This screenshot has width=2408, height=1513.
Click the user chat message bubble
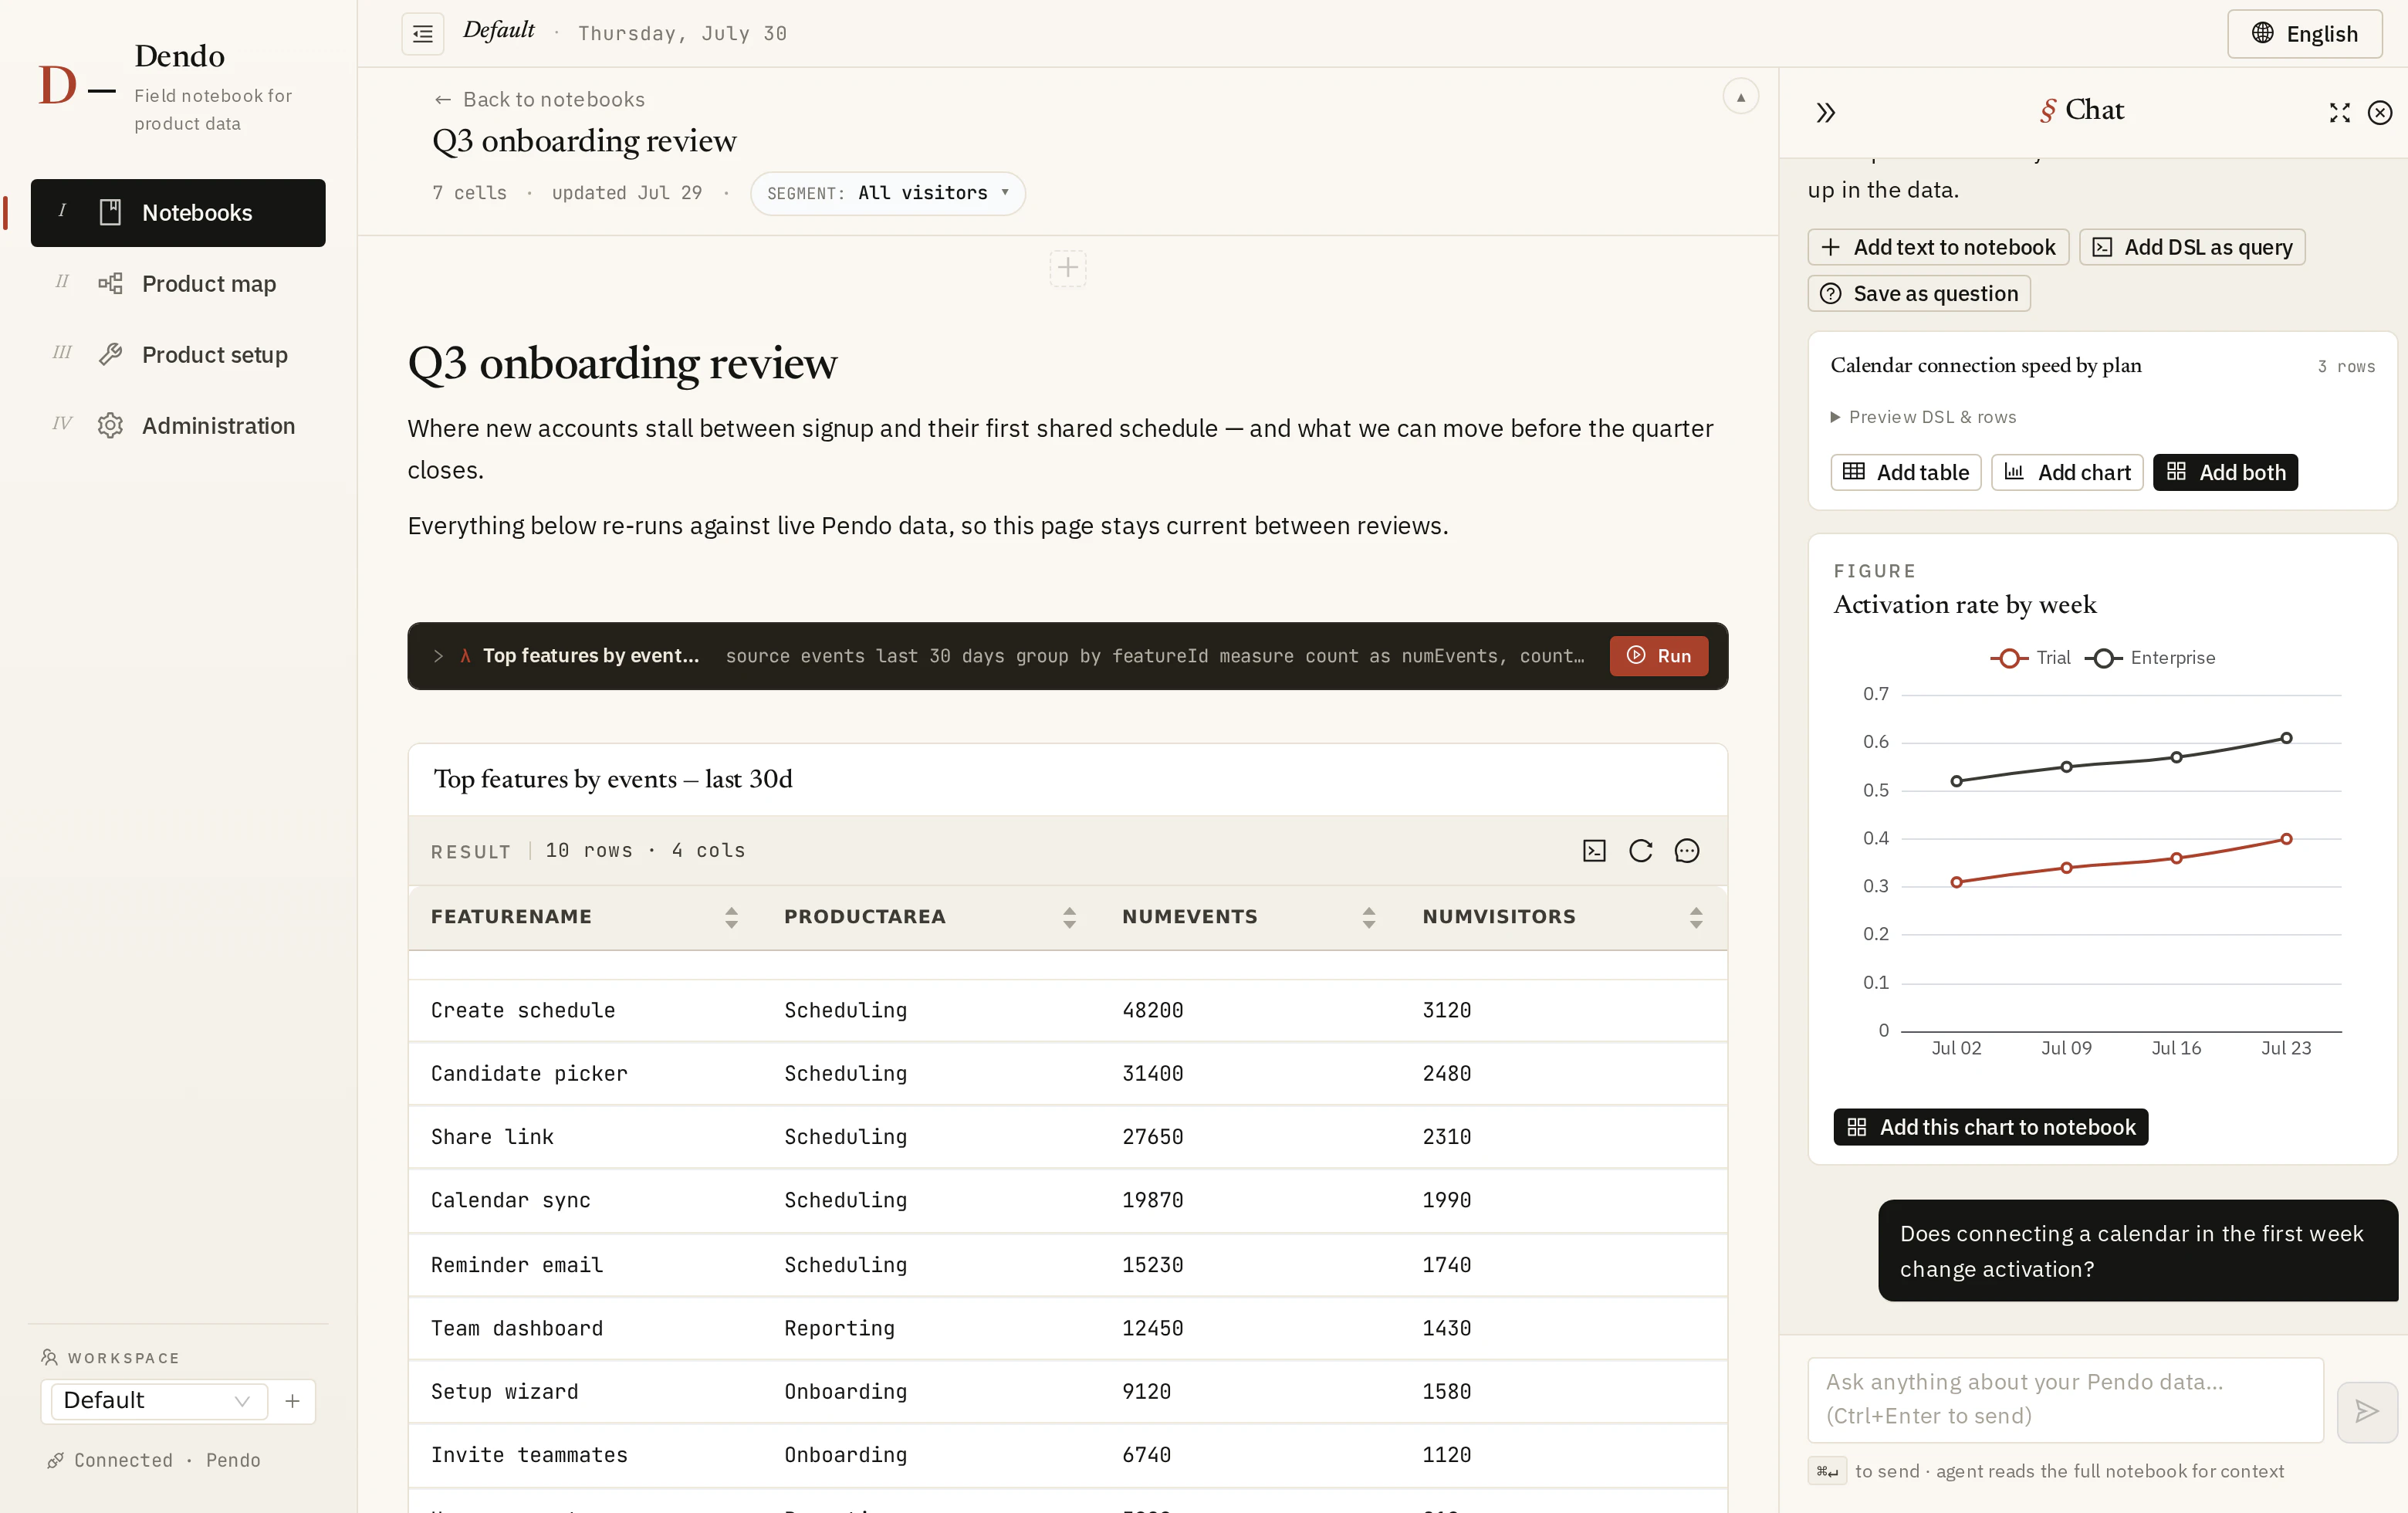(x=2137, y=1251)
